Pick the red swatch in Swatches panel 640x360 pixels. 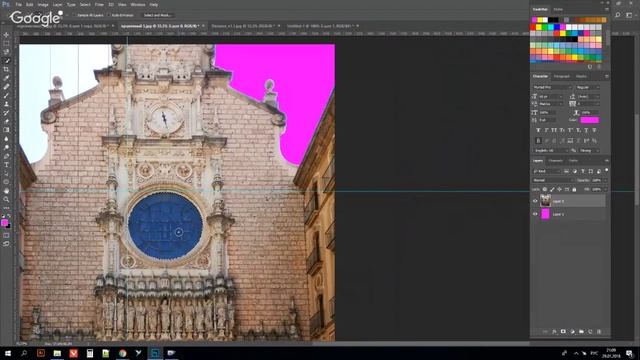(533, 27)
